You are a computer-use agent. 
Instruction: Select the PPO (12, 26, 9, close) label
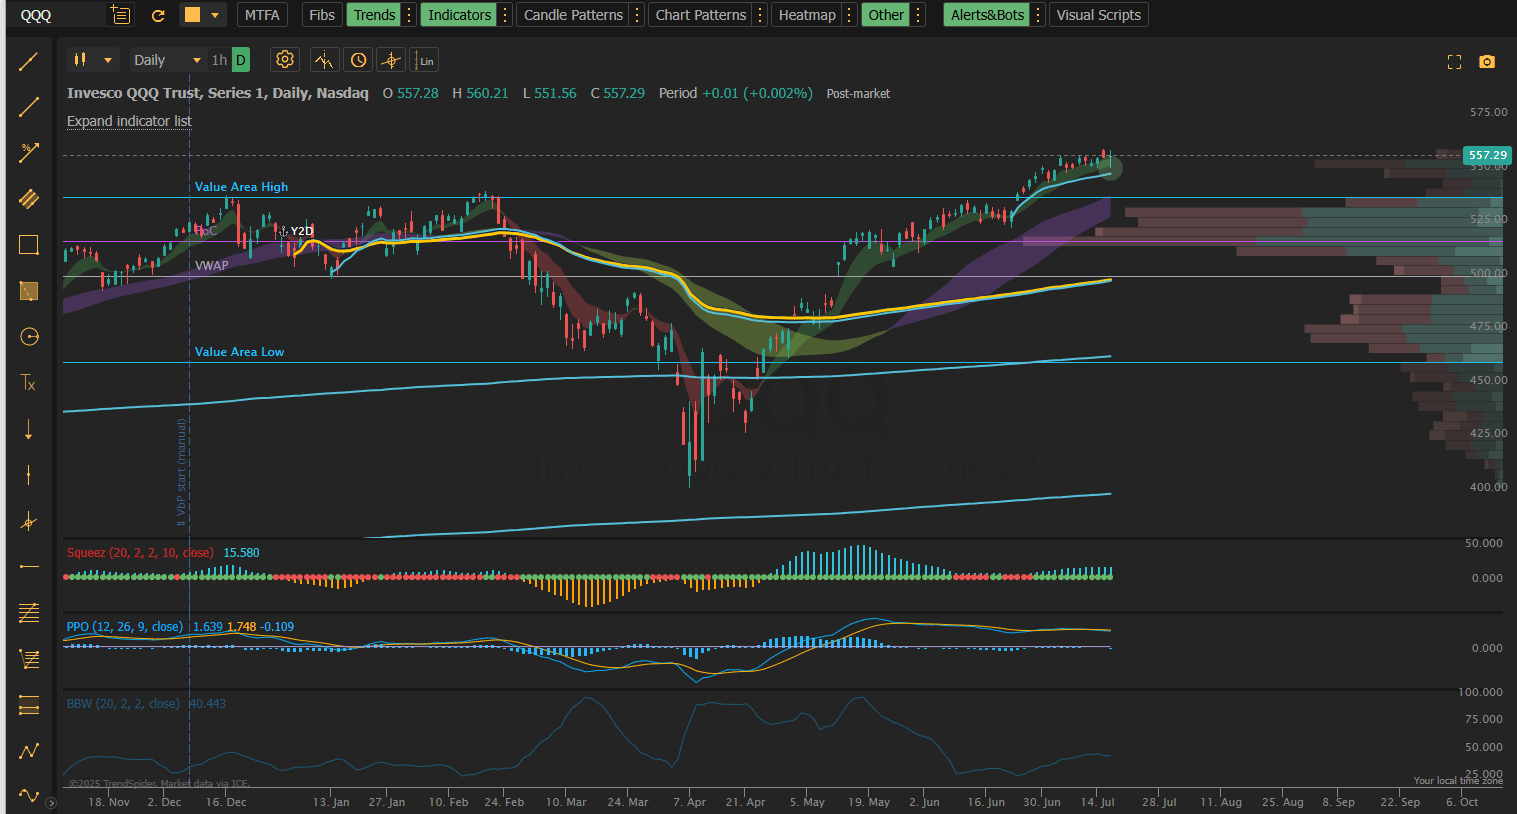[x=125, y=627]
